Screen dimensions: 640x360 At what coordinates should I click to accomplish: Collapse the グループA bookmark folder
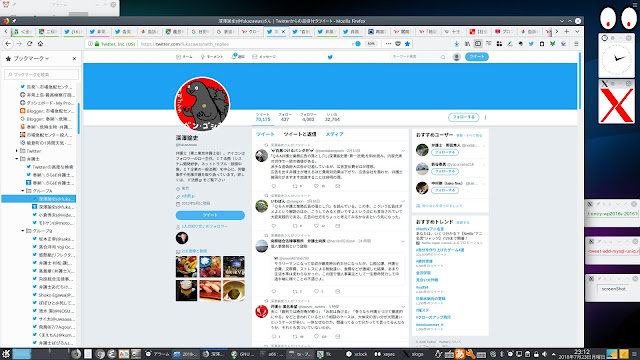tap(23, 191)
